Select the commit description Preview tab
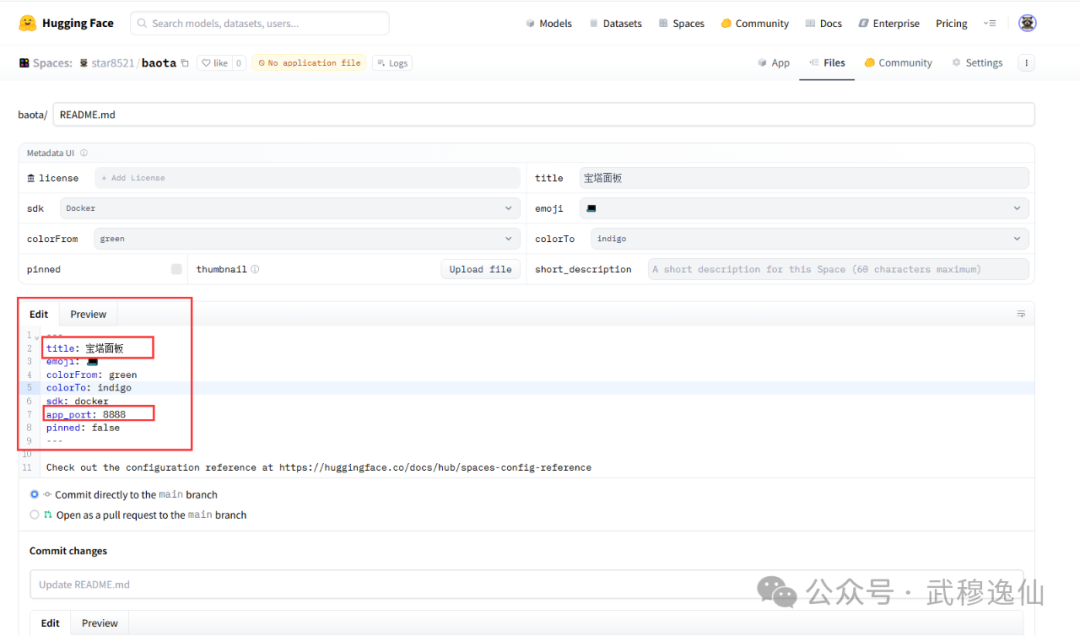1080x636 pixels. [100, 623]
